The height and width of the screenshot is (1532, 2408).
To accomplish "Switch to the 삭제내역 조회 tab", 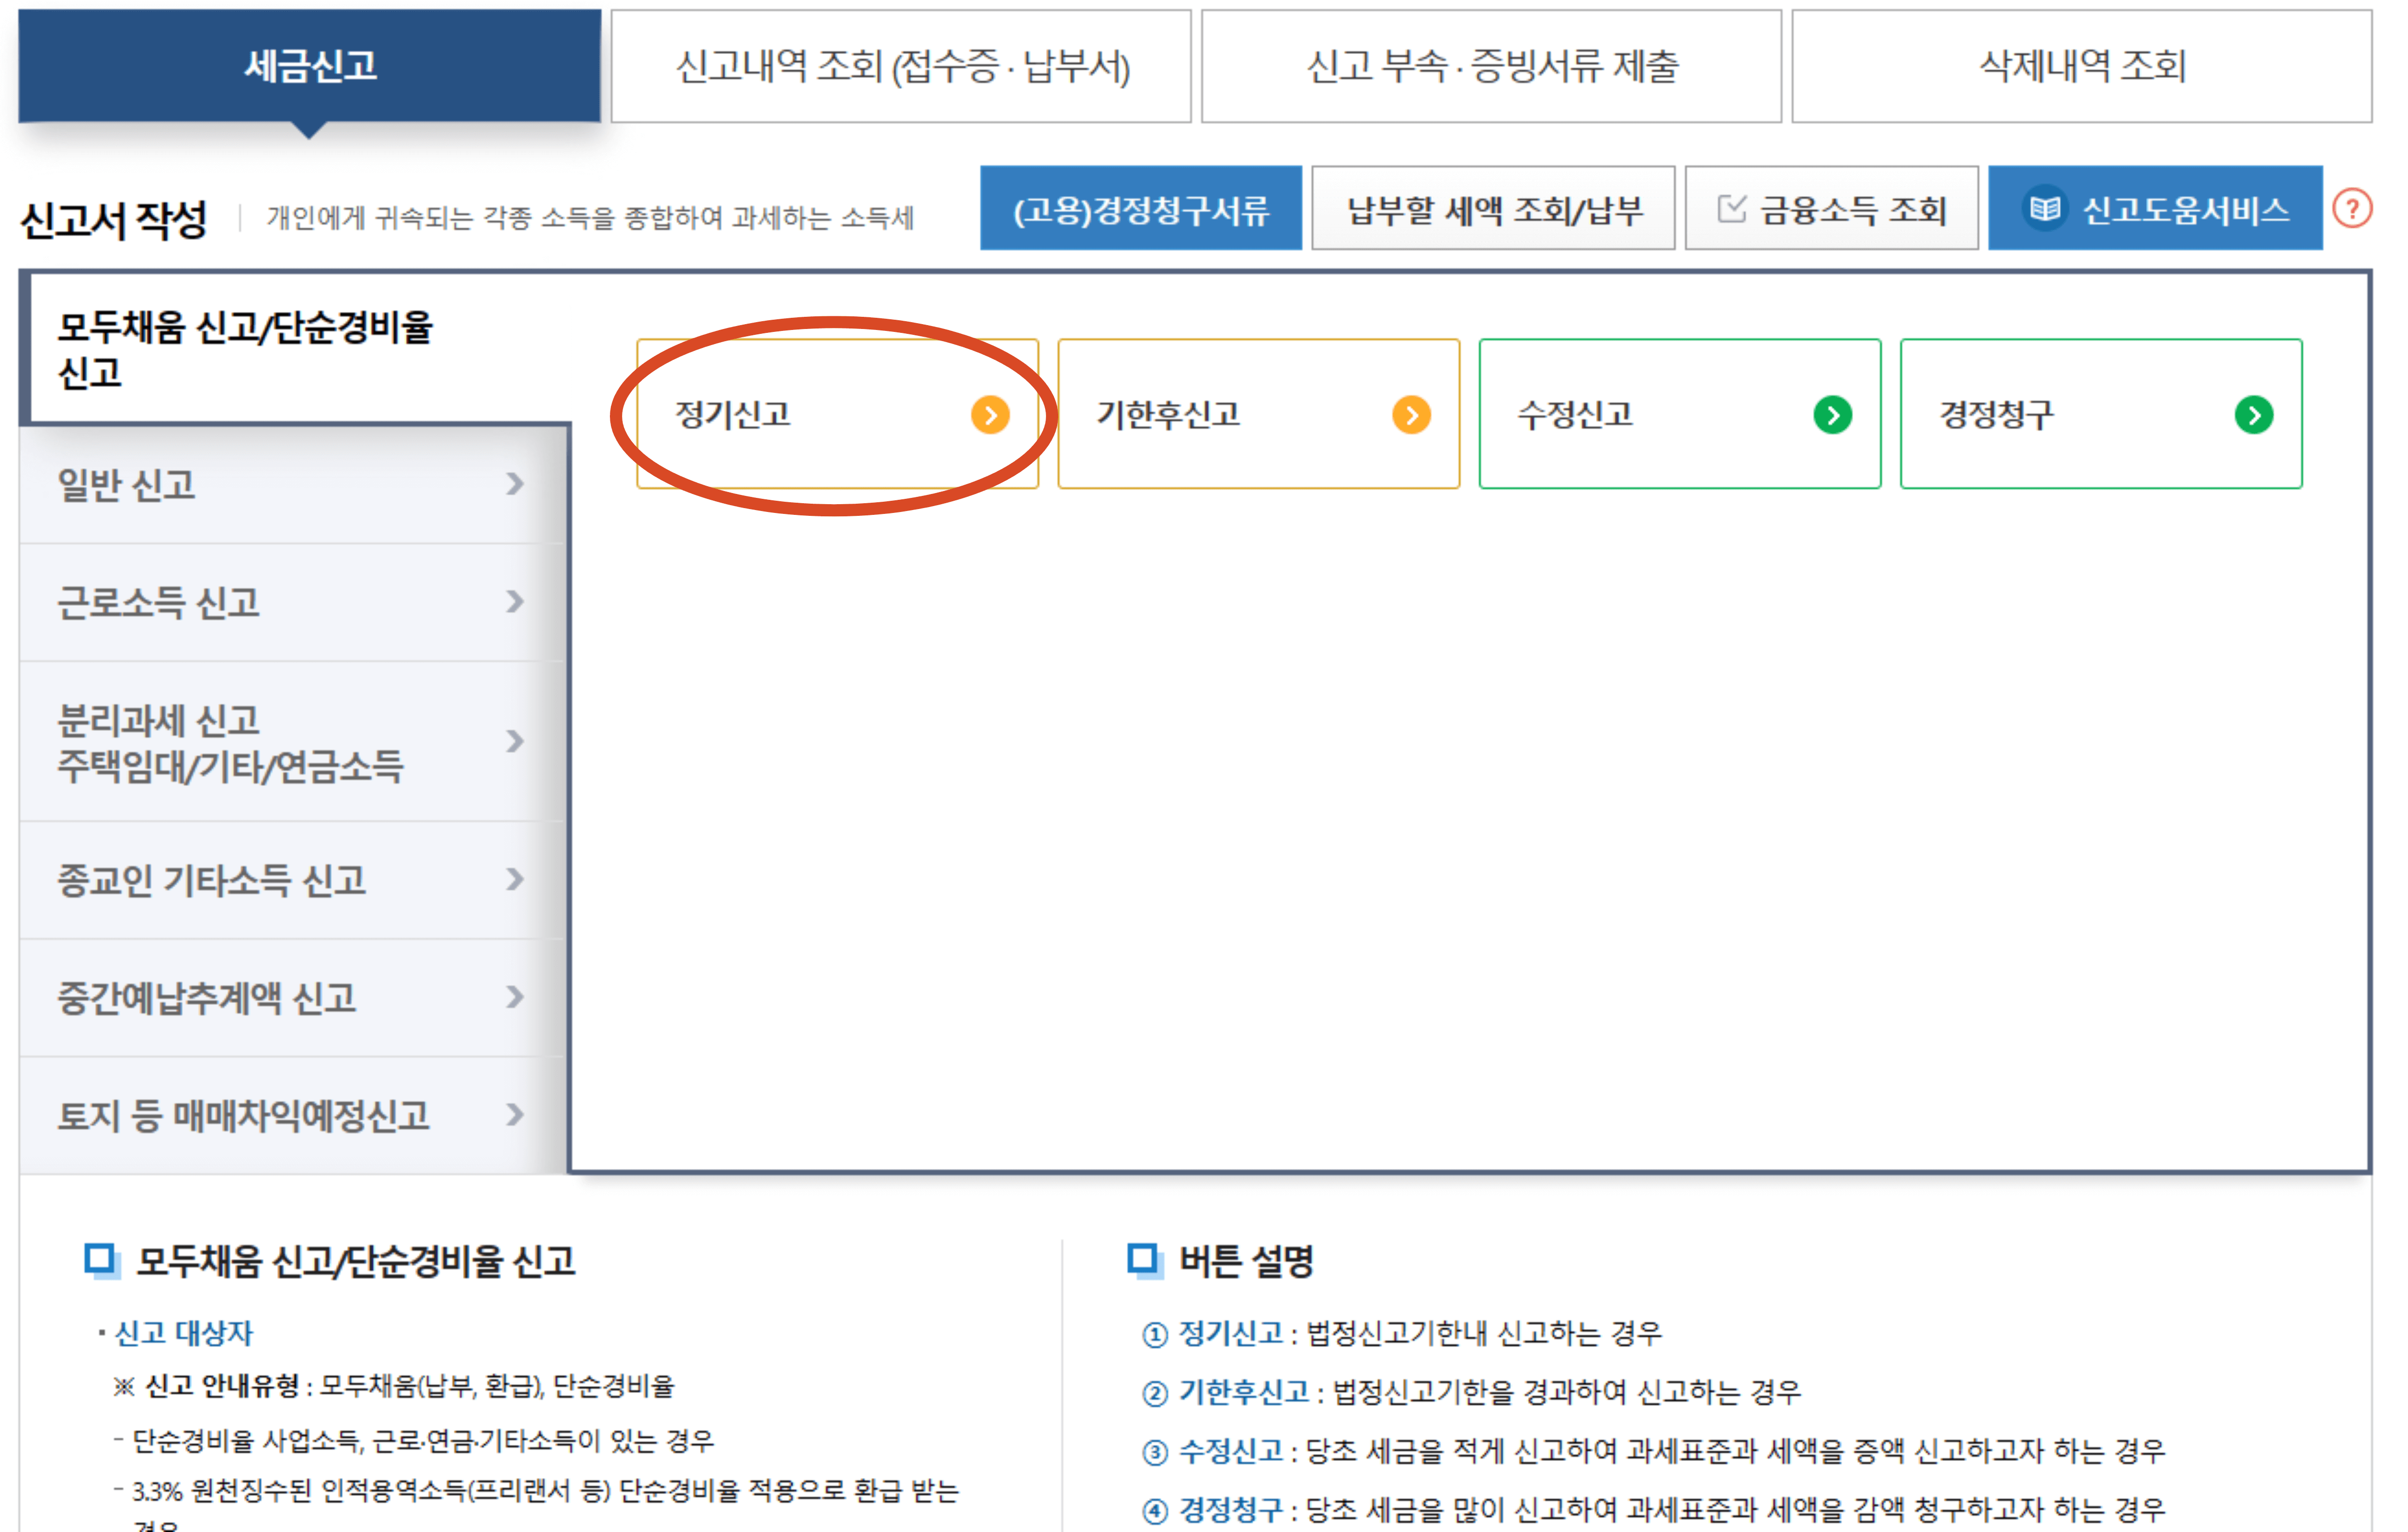I will 2084,66.
